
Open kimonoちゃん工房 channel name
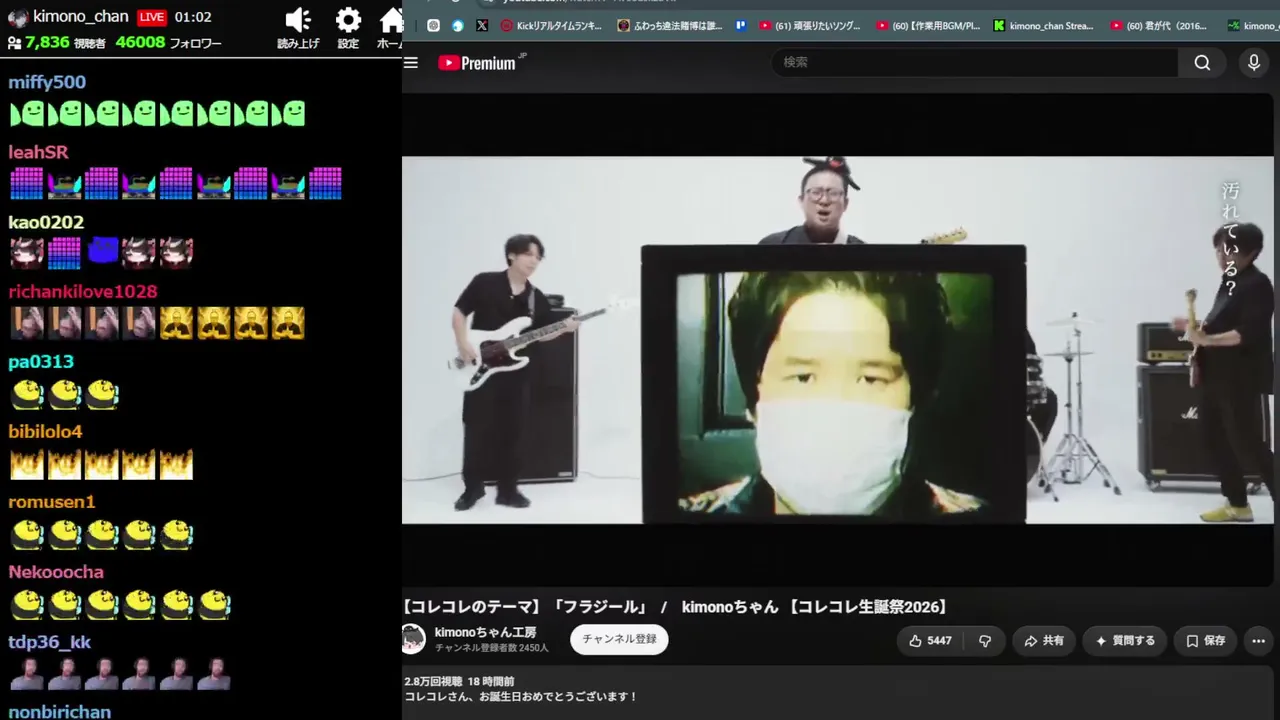(x=485, y=633)
